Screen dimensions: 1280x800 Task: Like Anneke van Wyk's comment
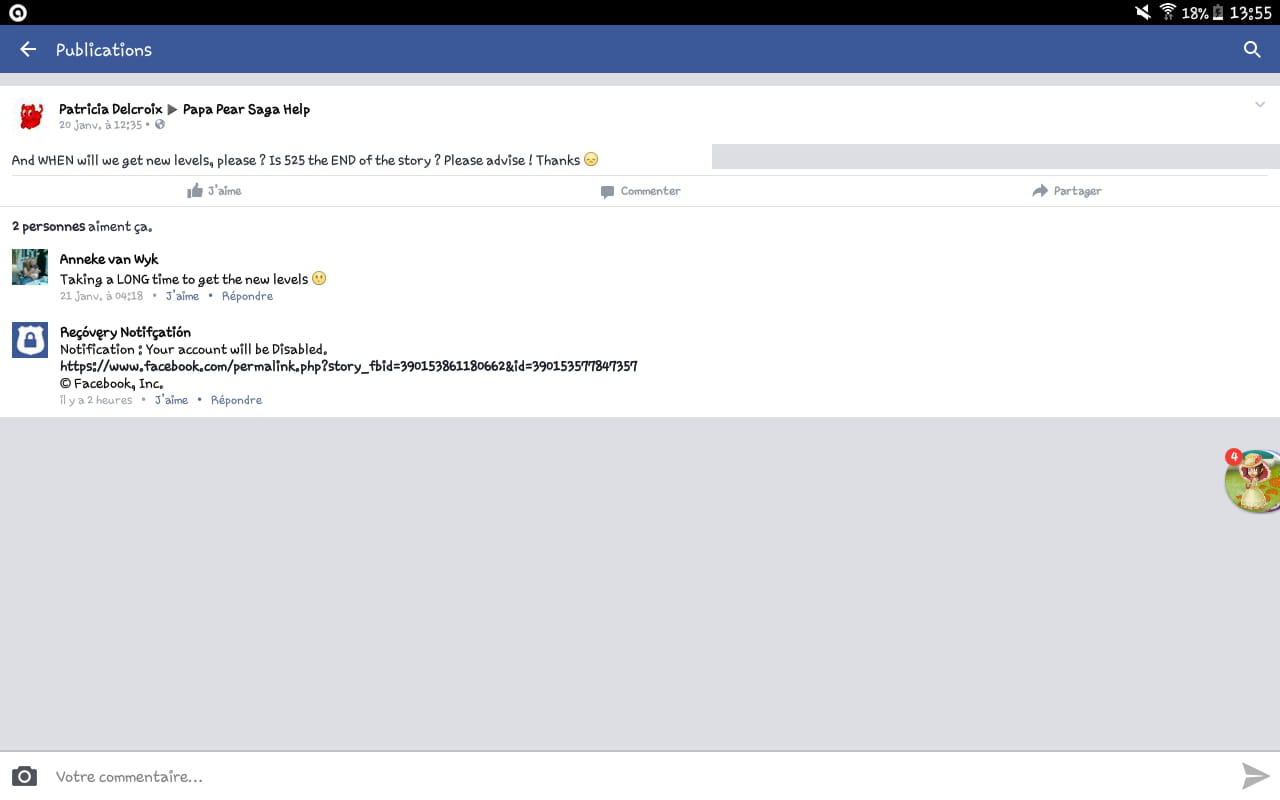tap(182, 296)
